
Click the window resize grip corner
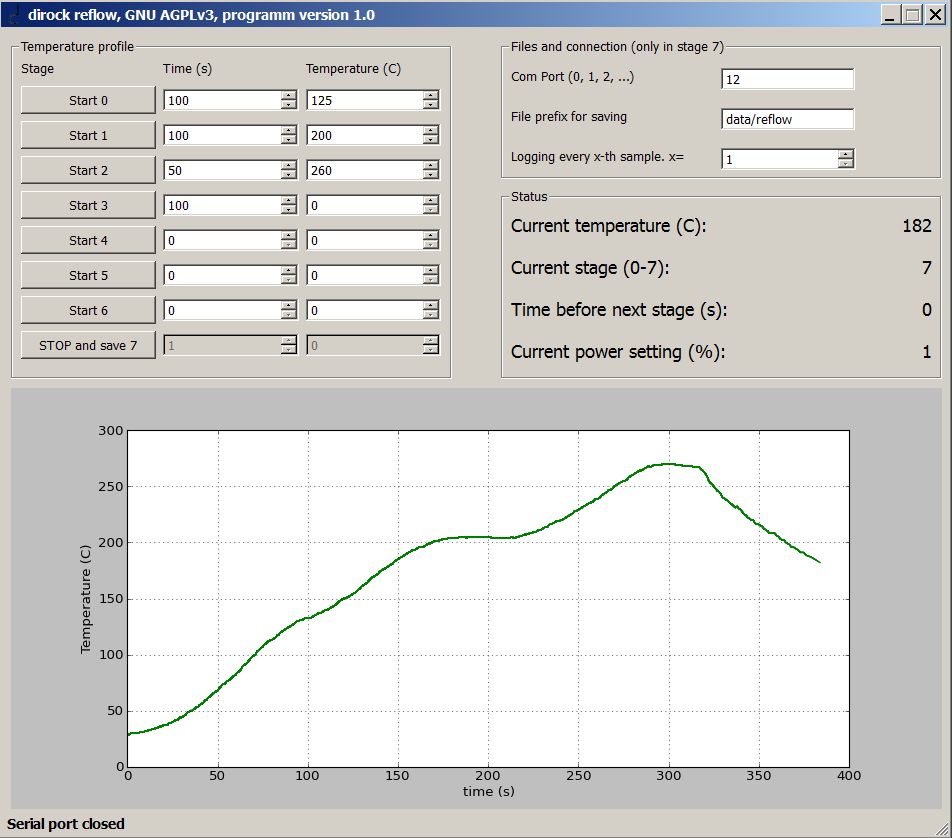pyautogui.click(x=943, y=829)
